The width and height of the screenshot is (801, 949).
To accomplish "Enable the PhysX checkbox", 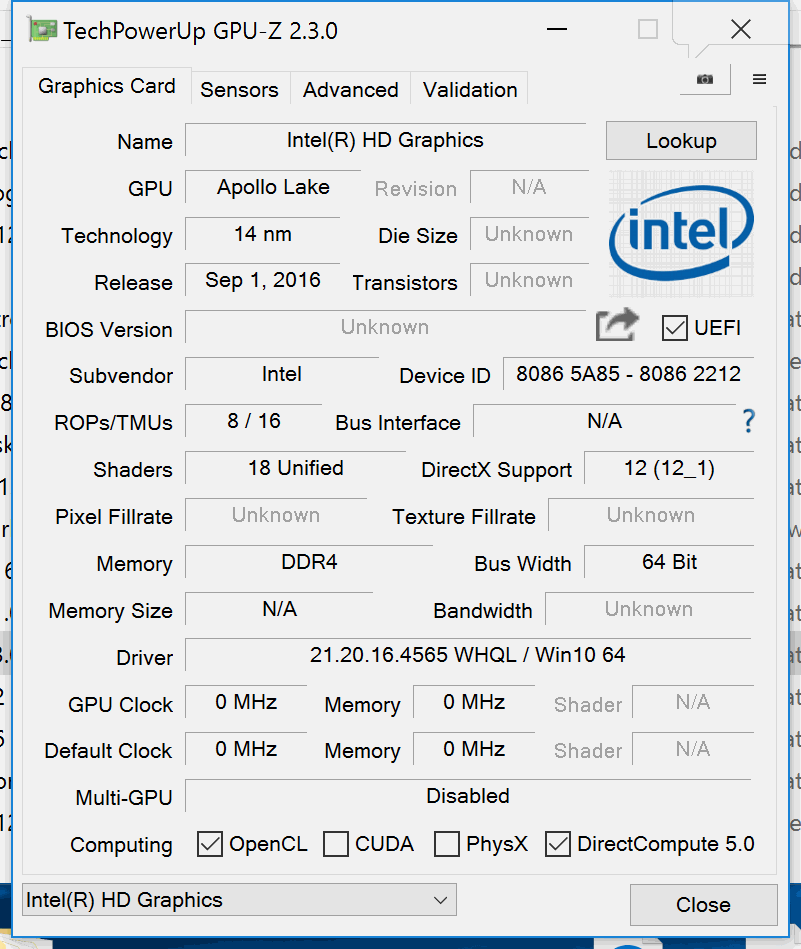I will tap(447, 844).
